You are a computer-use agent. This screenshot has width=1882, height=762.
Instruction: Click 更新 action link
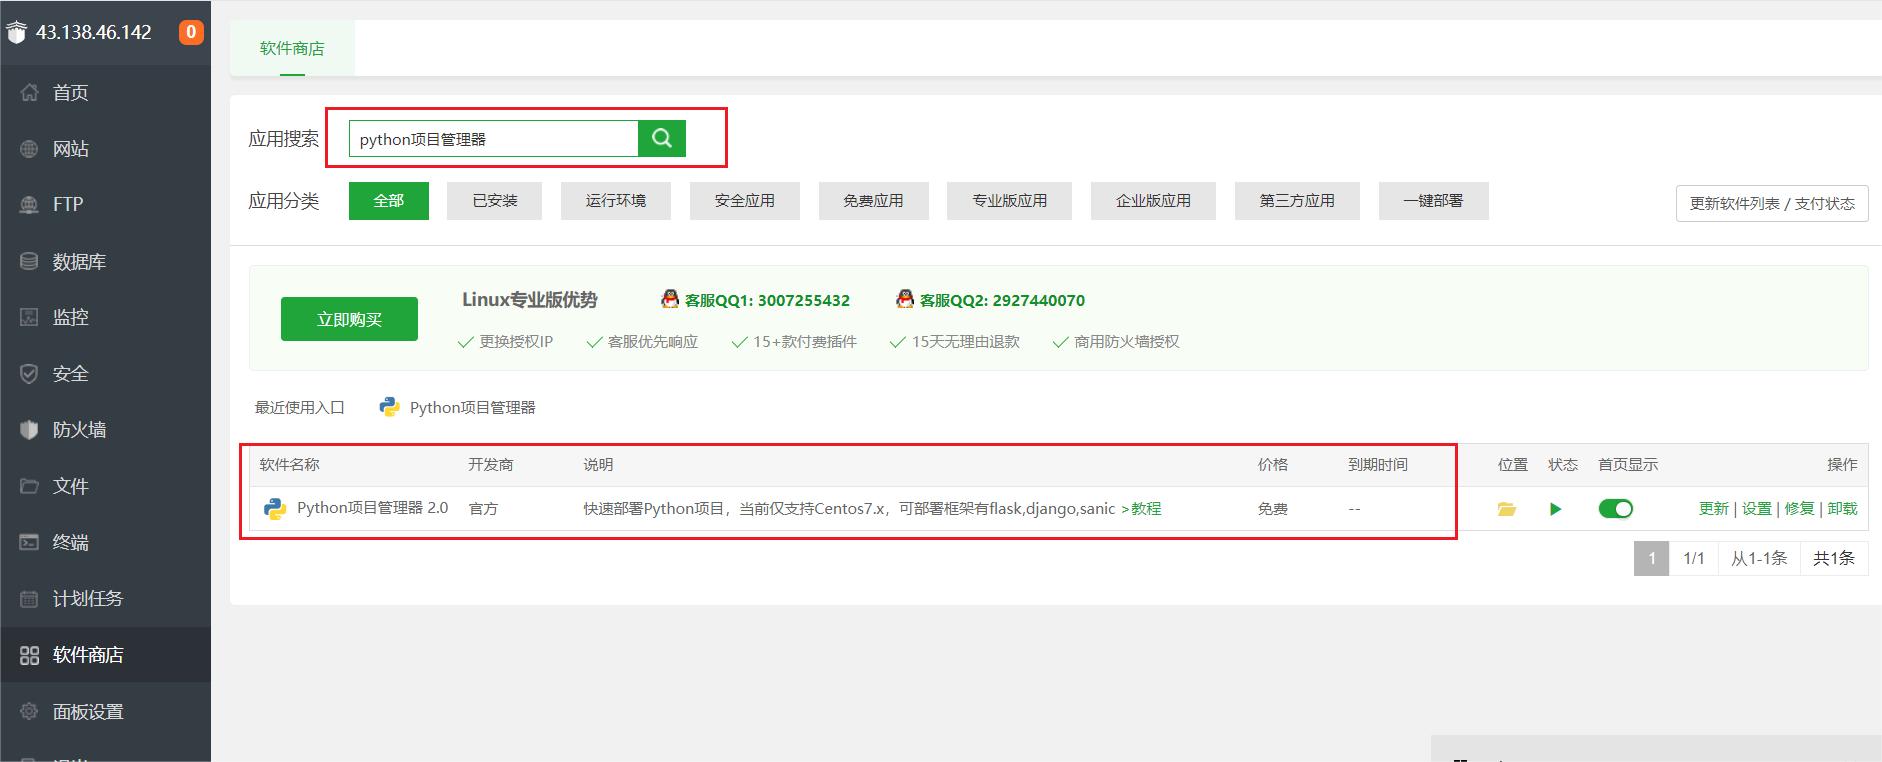click(x=1713, y=509)
